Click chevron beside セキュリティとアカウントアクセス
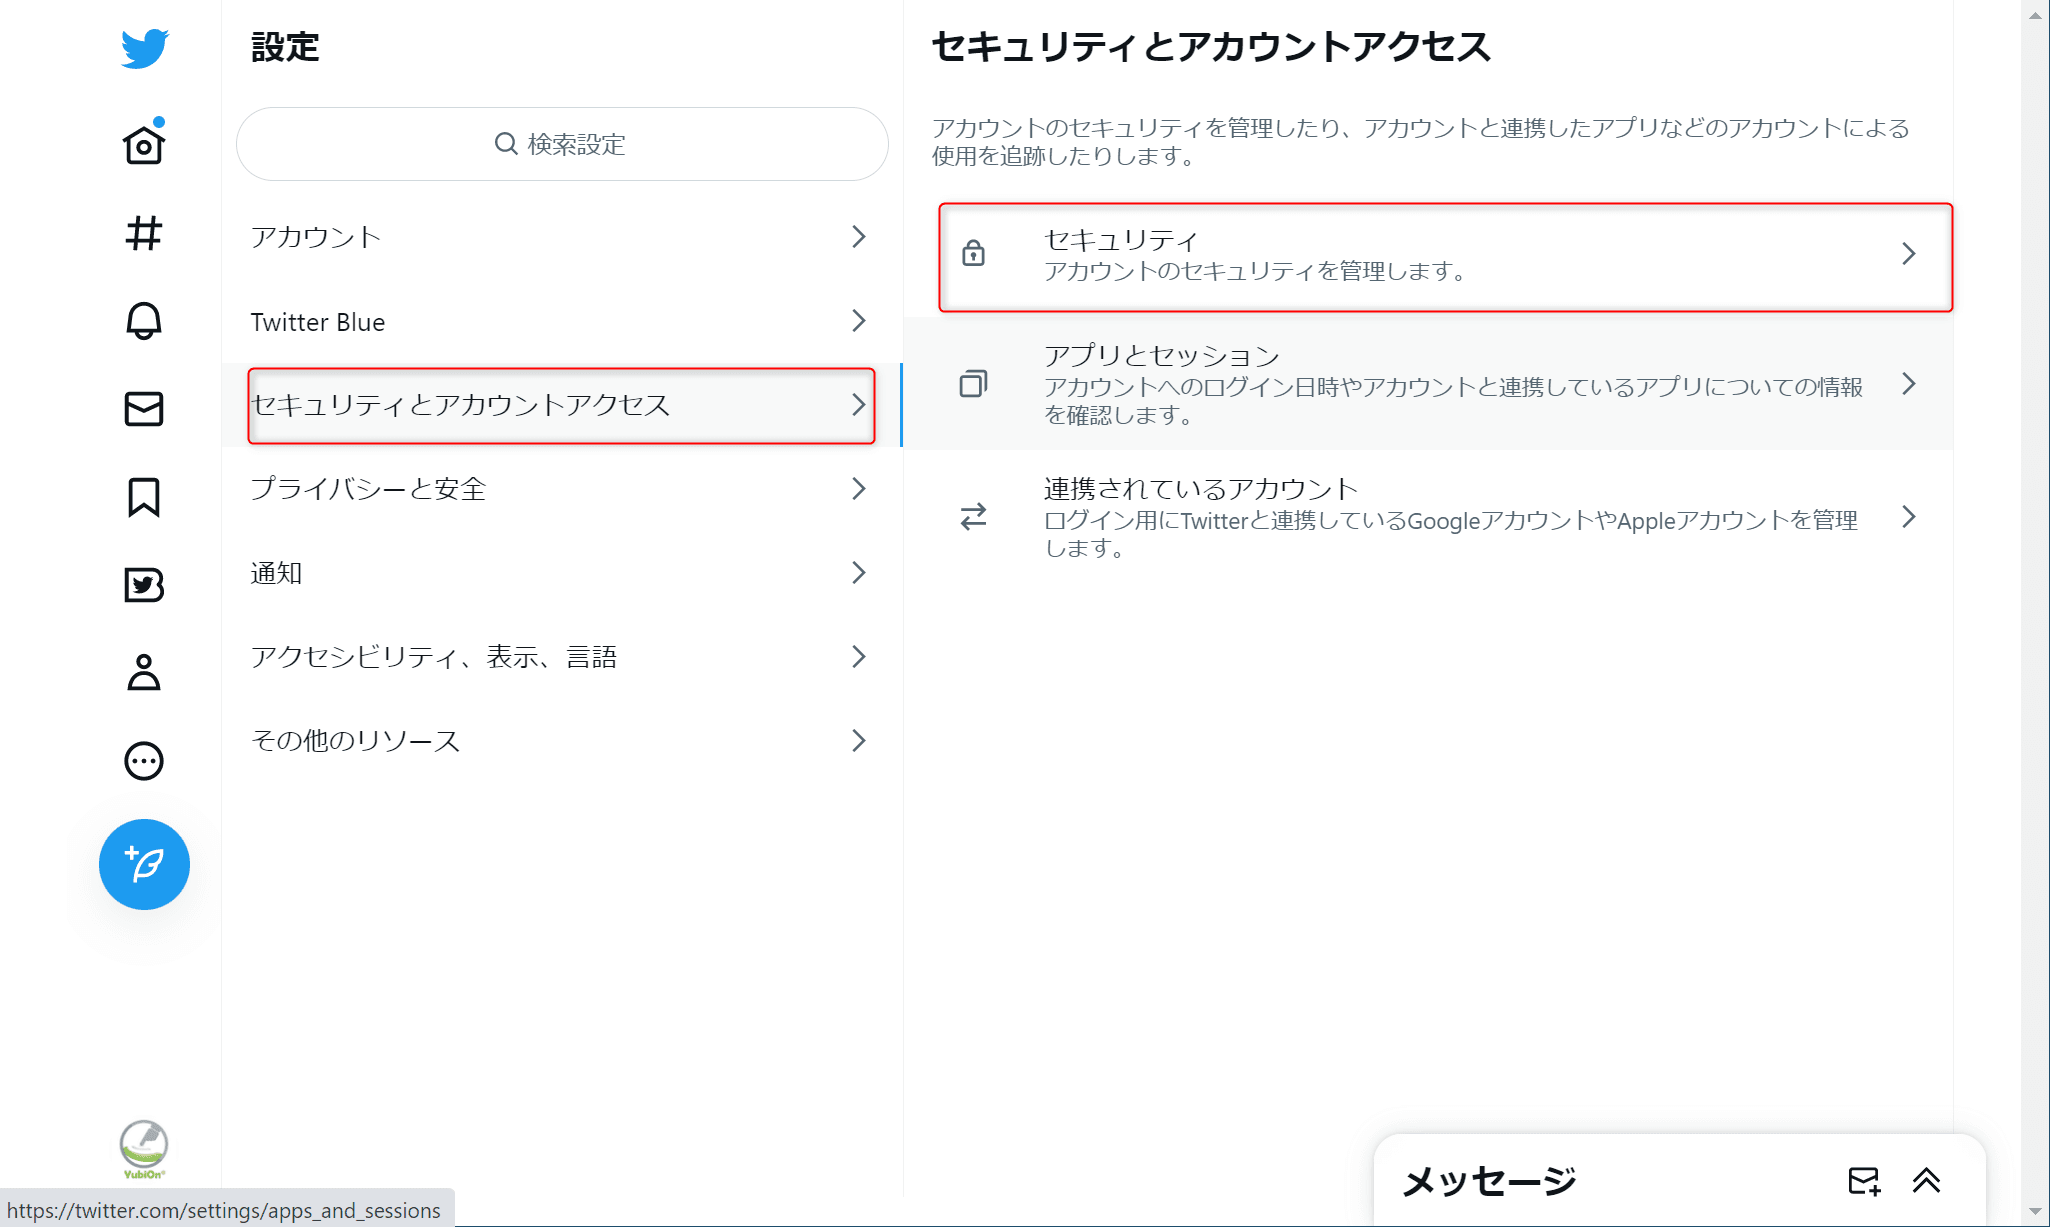Viewport: 2050px width, 1227px height. pyautogui.click(x=858, y=405)
